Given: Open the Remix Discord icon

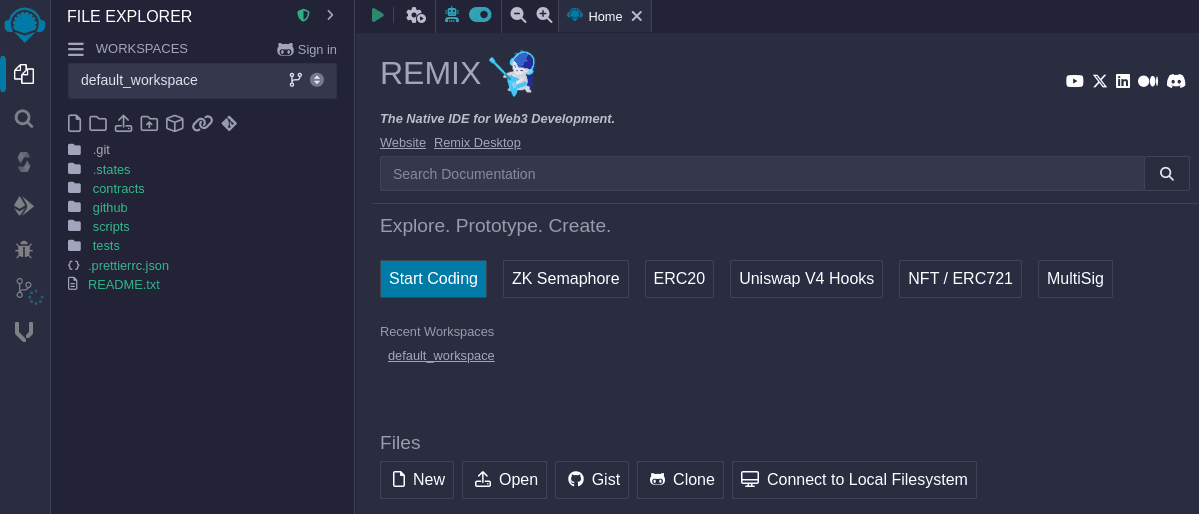Looking at the screenshot, I should (1176, 81).
